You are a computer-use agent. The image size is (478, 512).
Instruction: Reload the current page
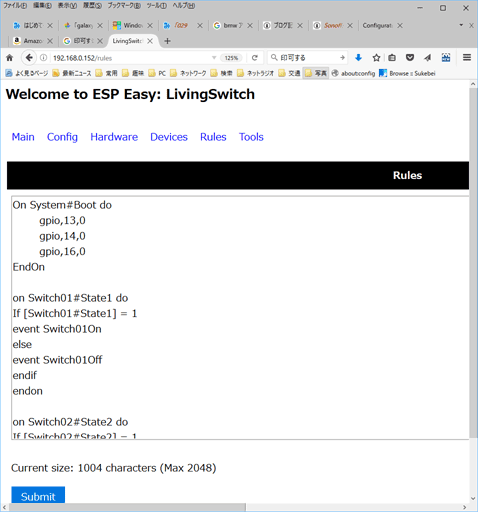click(x=255, y=58)
